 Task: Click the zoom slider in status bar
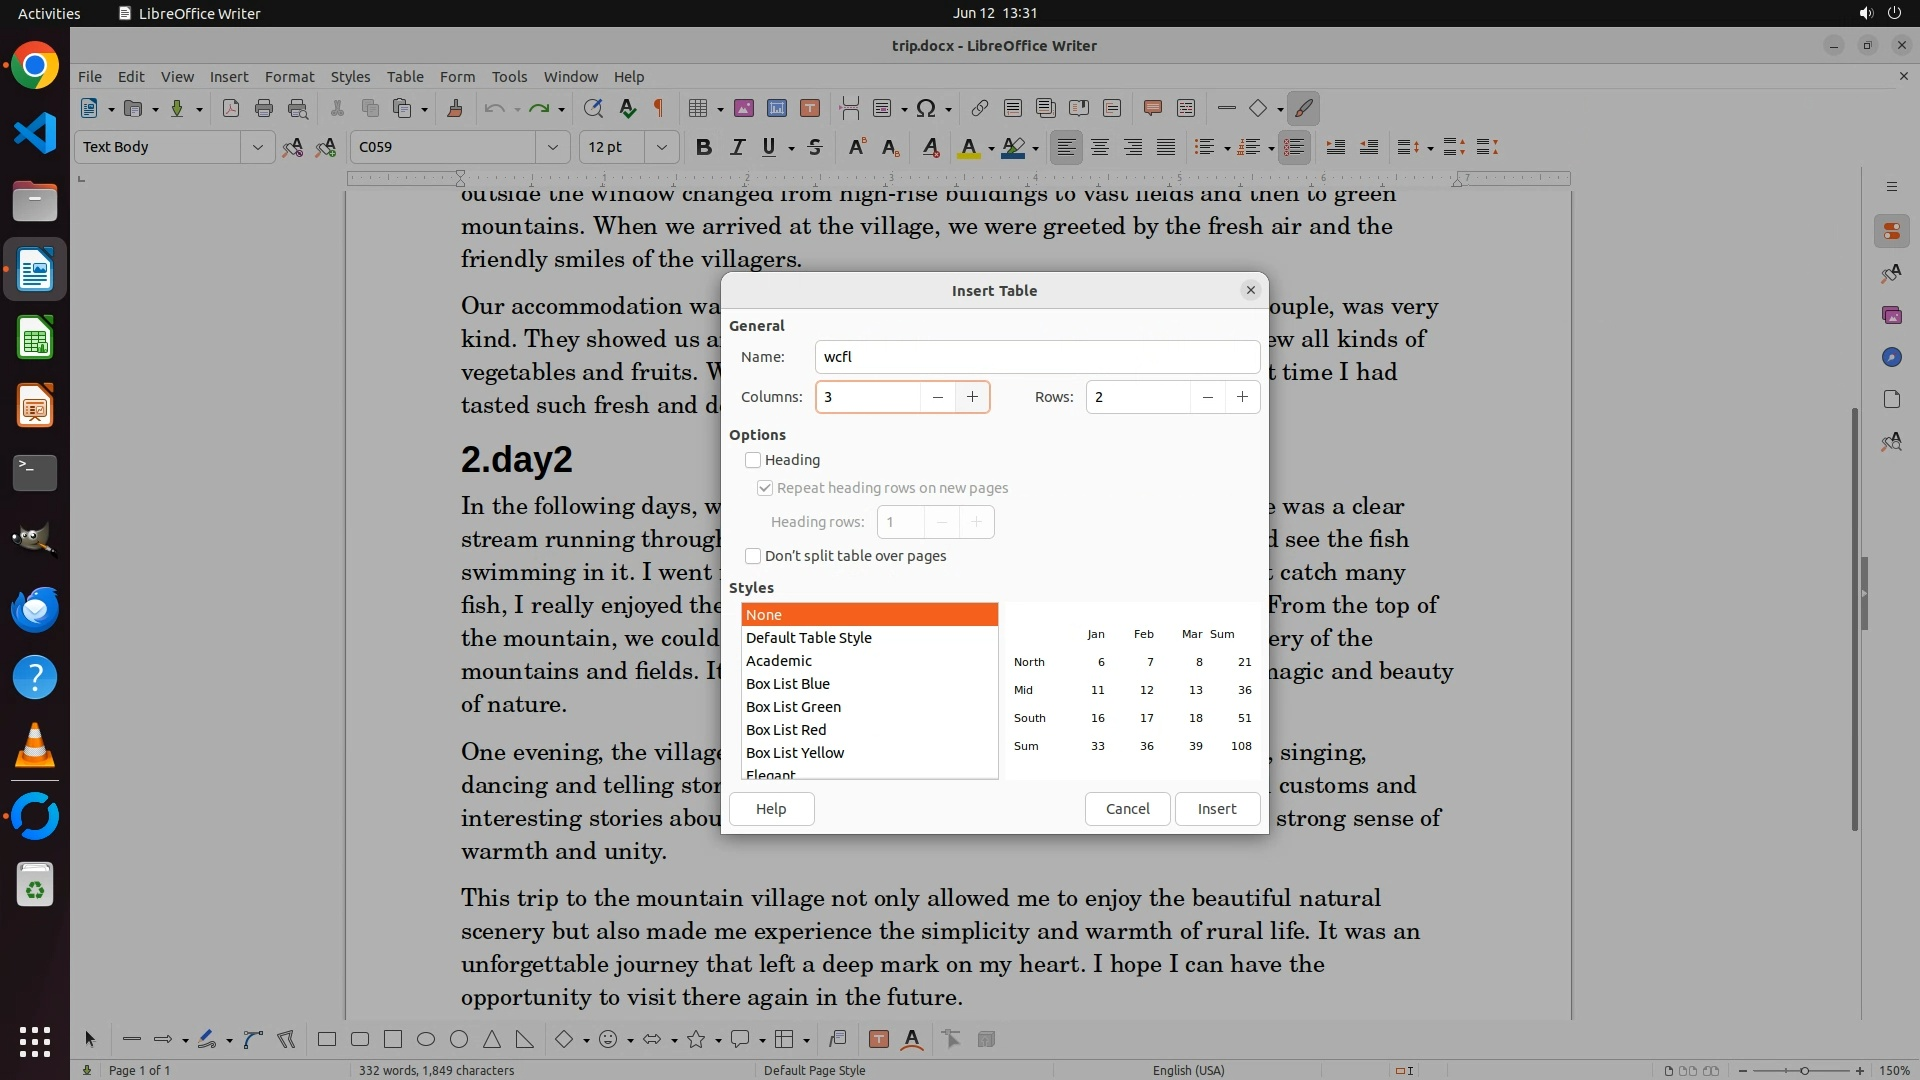[x=1804, y=1070]
